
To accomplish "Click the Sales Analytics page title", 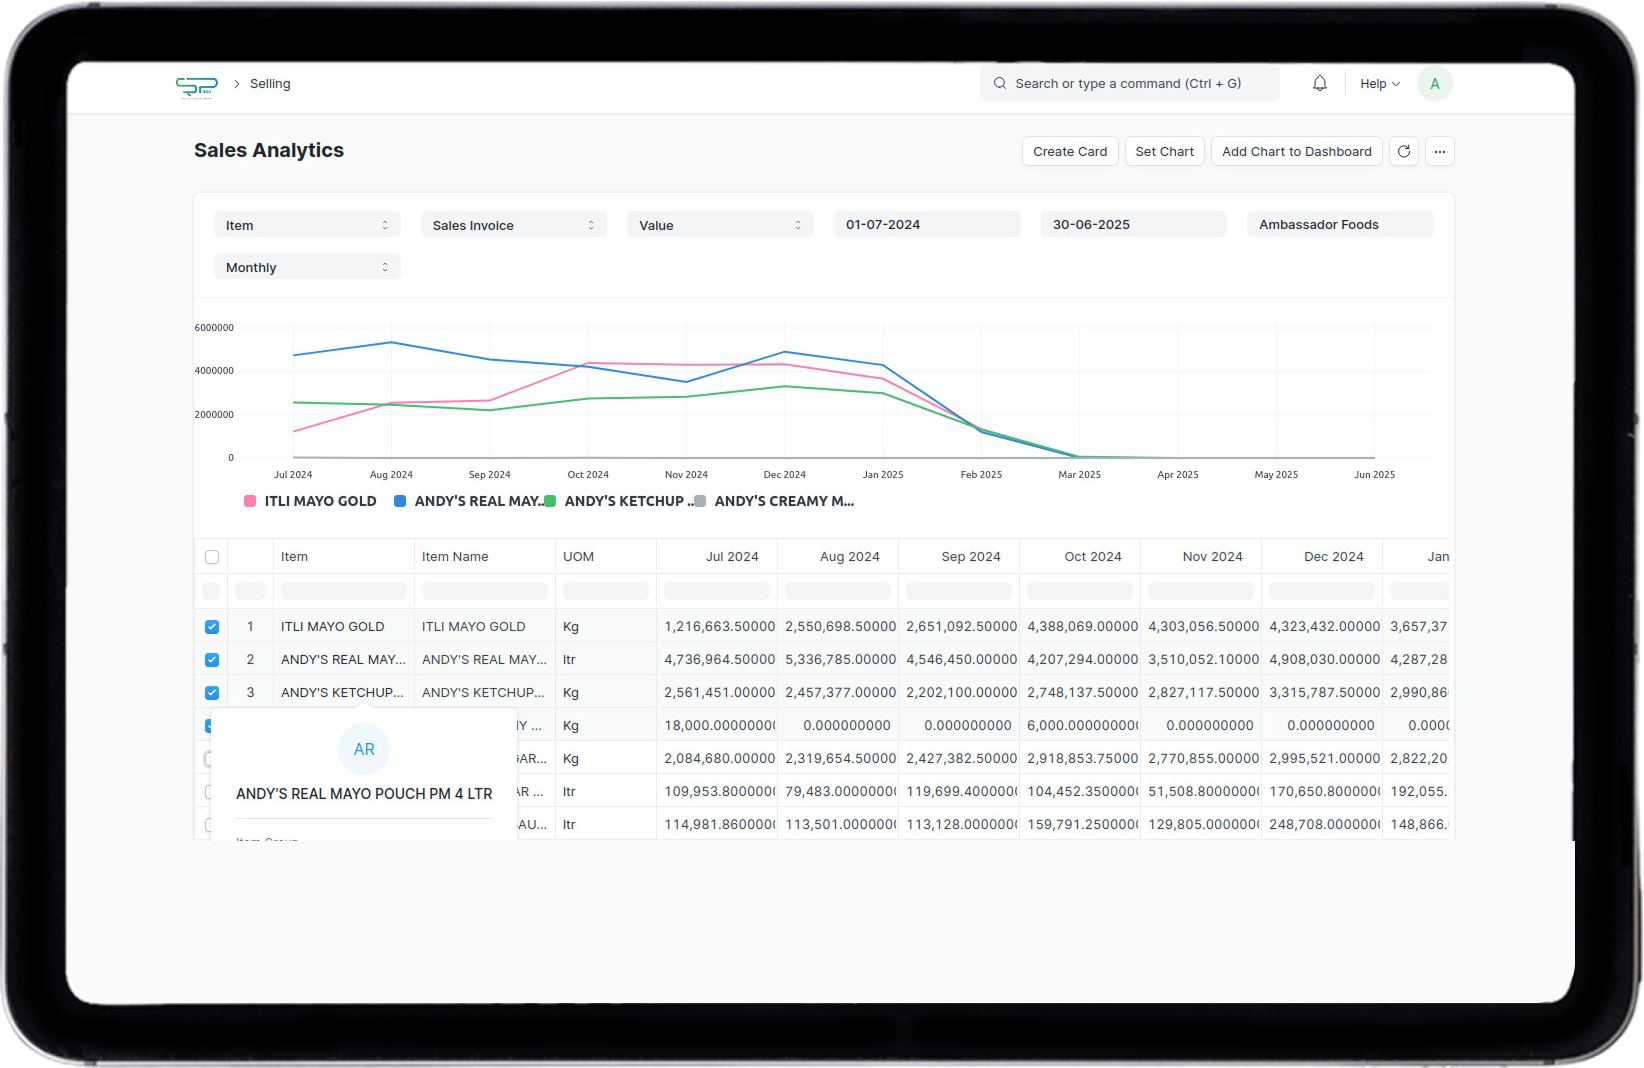I will click(269, 150).
